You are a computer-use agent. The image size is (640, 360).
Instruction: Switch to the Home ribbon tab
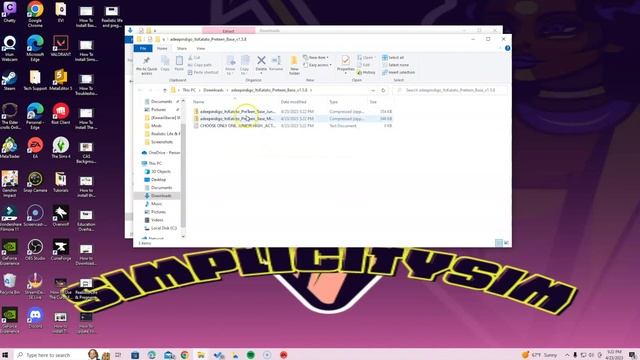click(x=162, y=49)
